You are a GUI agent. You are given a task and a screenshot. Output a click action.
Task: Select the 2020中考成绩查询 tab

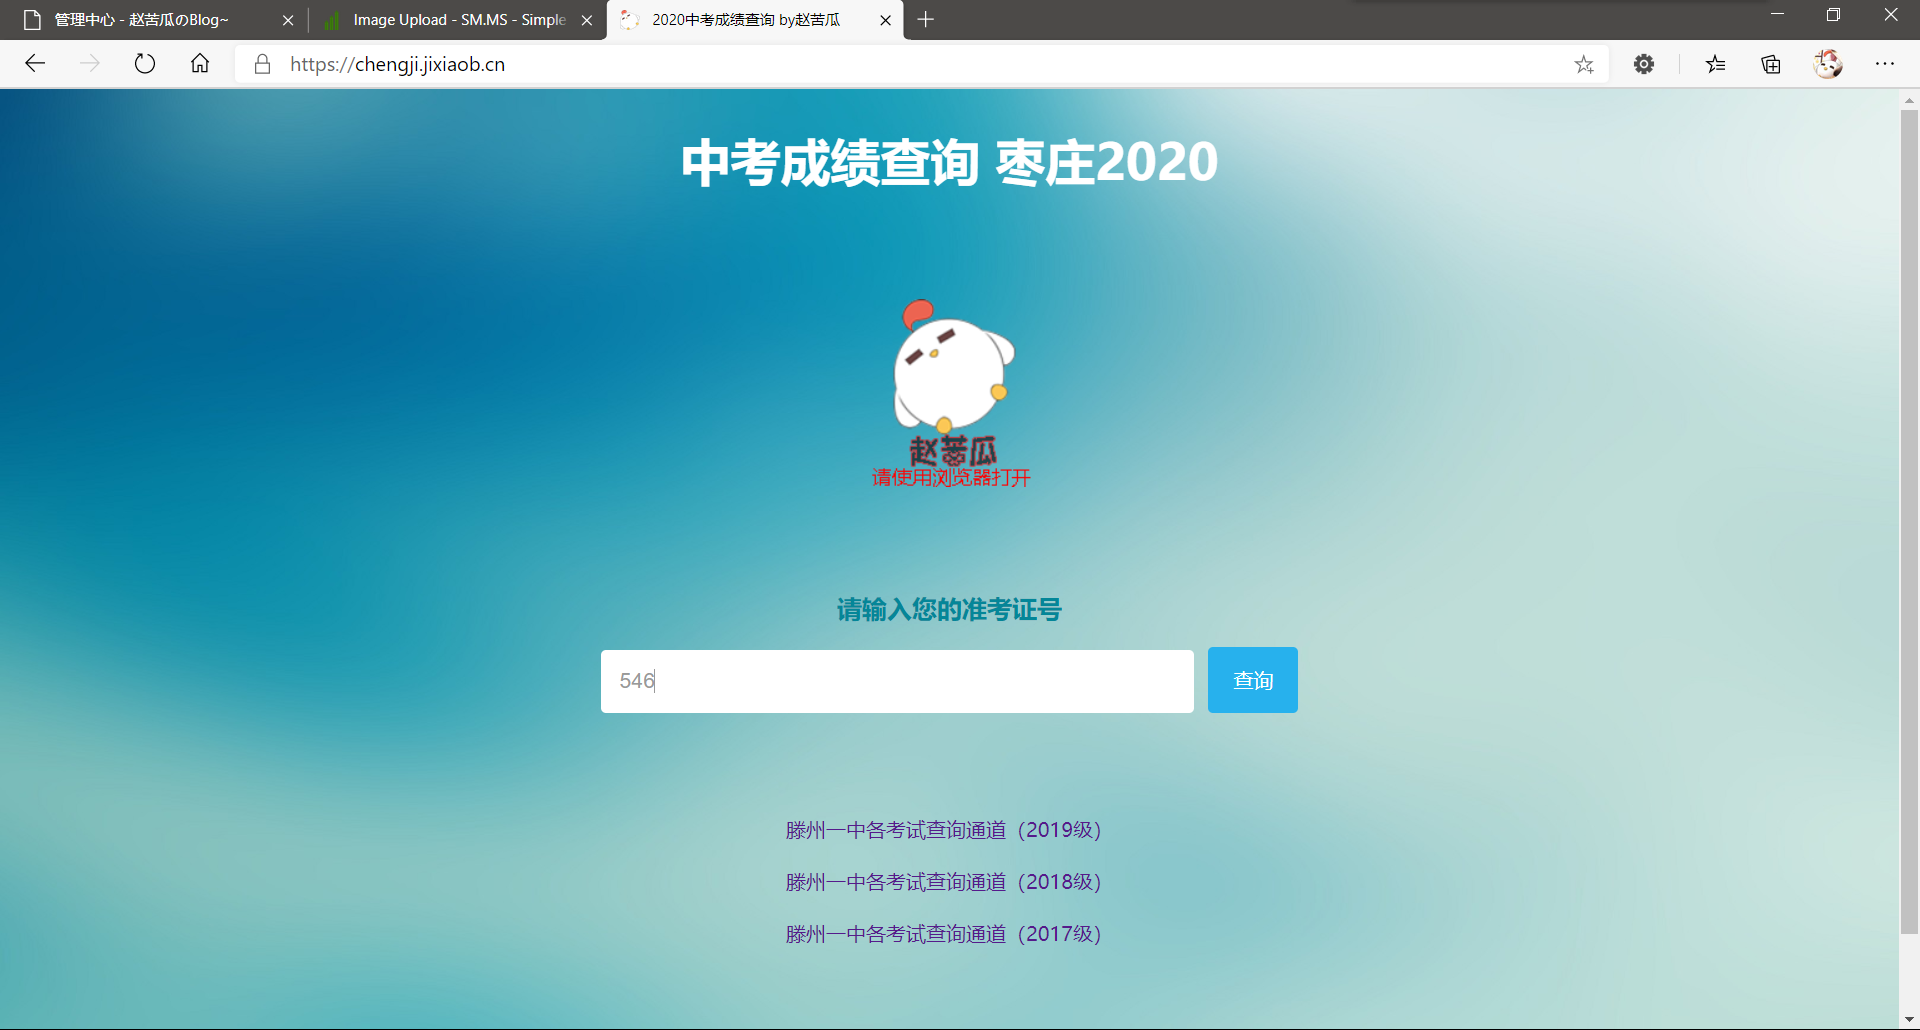[754, 20]
